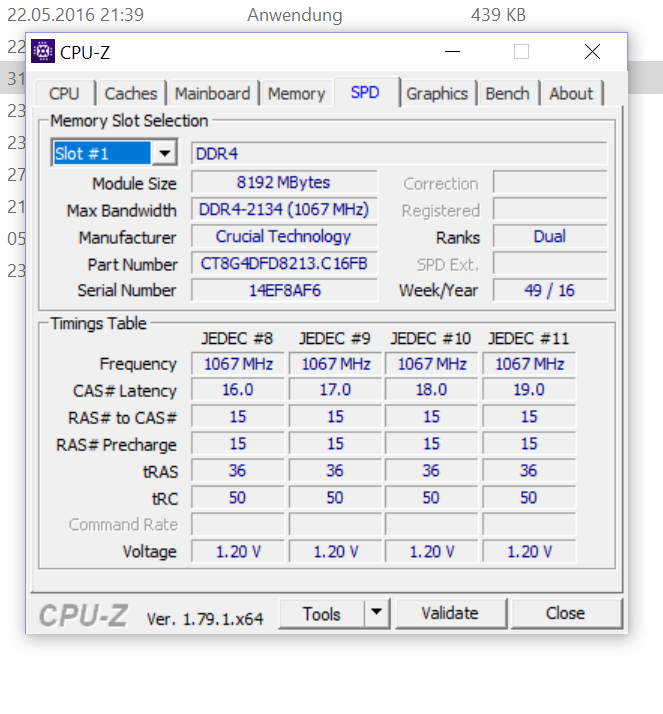The height and width of the screenshot is (714, 663).
Task: Click CAS# Latency value 17.0
Action: (x=335, y=390)
